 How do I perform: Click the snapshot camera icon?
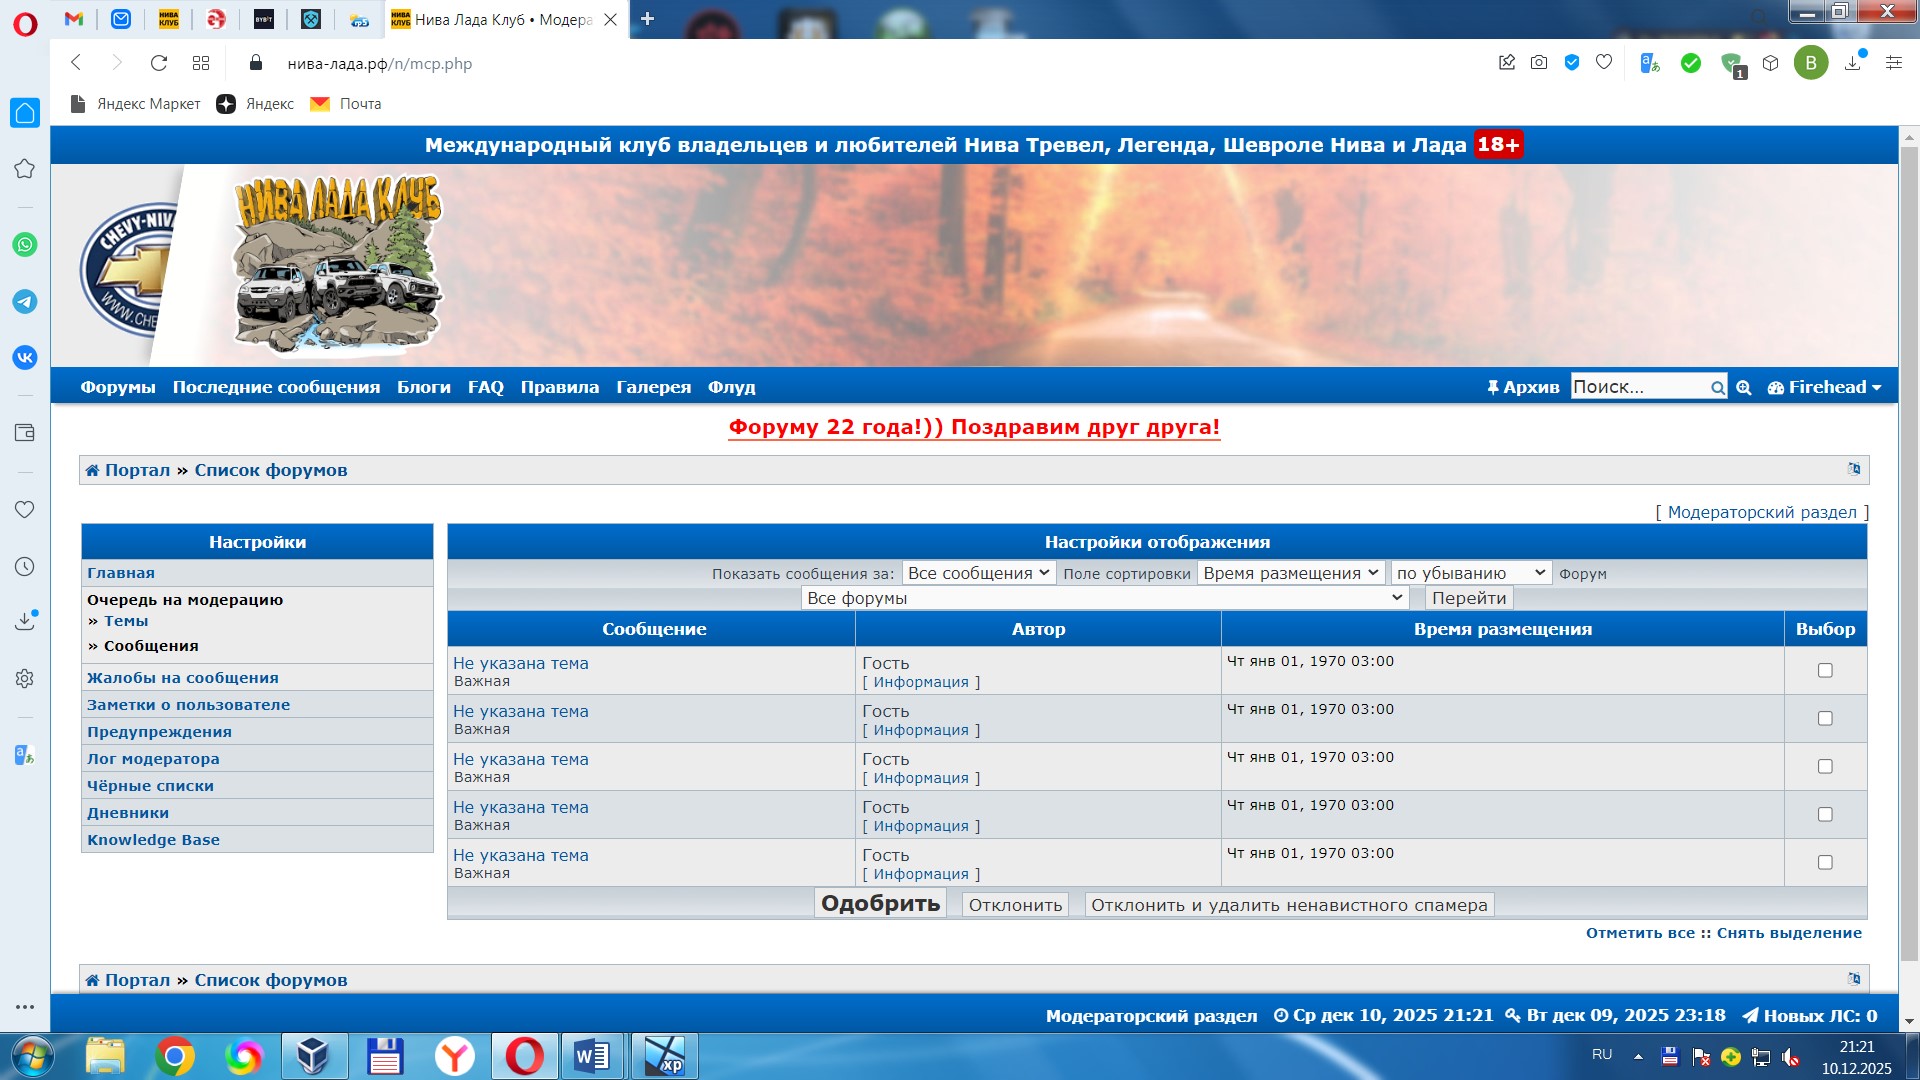coord(1539,63)
